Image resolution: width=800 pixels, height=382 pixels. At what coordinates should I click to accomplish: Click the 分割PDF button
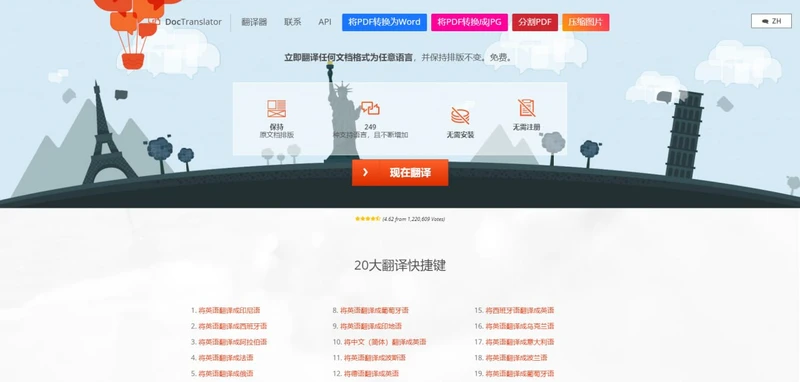[x=535, y=22]
